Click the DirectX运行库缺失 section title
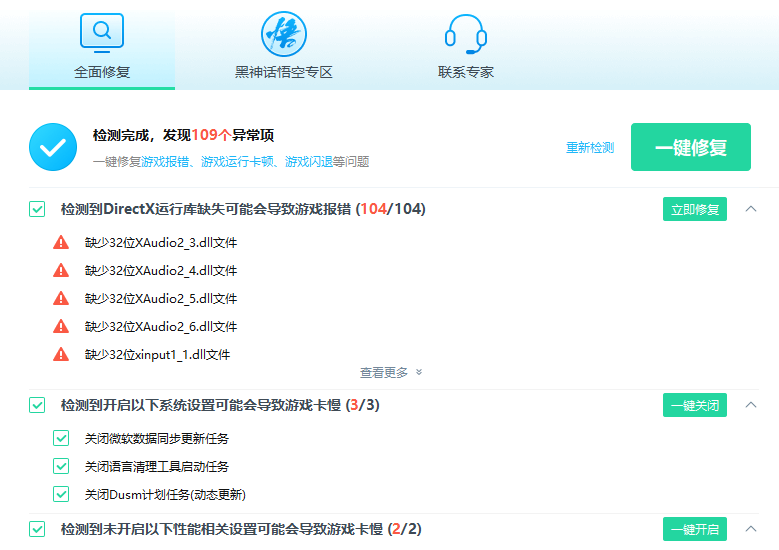The height and width of the screenshot is (550, 779). [243, 209]
